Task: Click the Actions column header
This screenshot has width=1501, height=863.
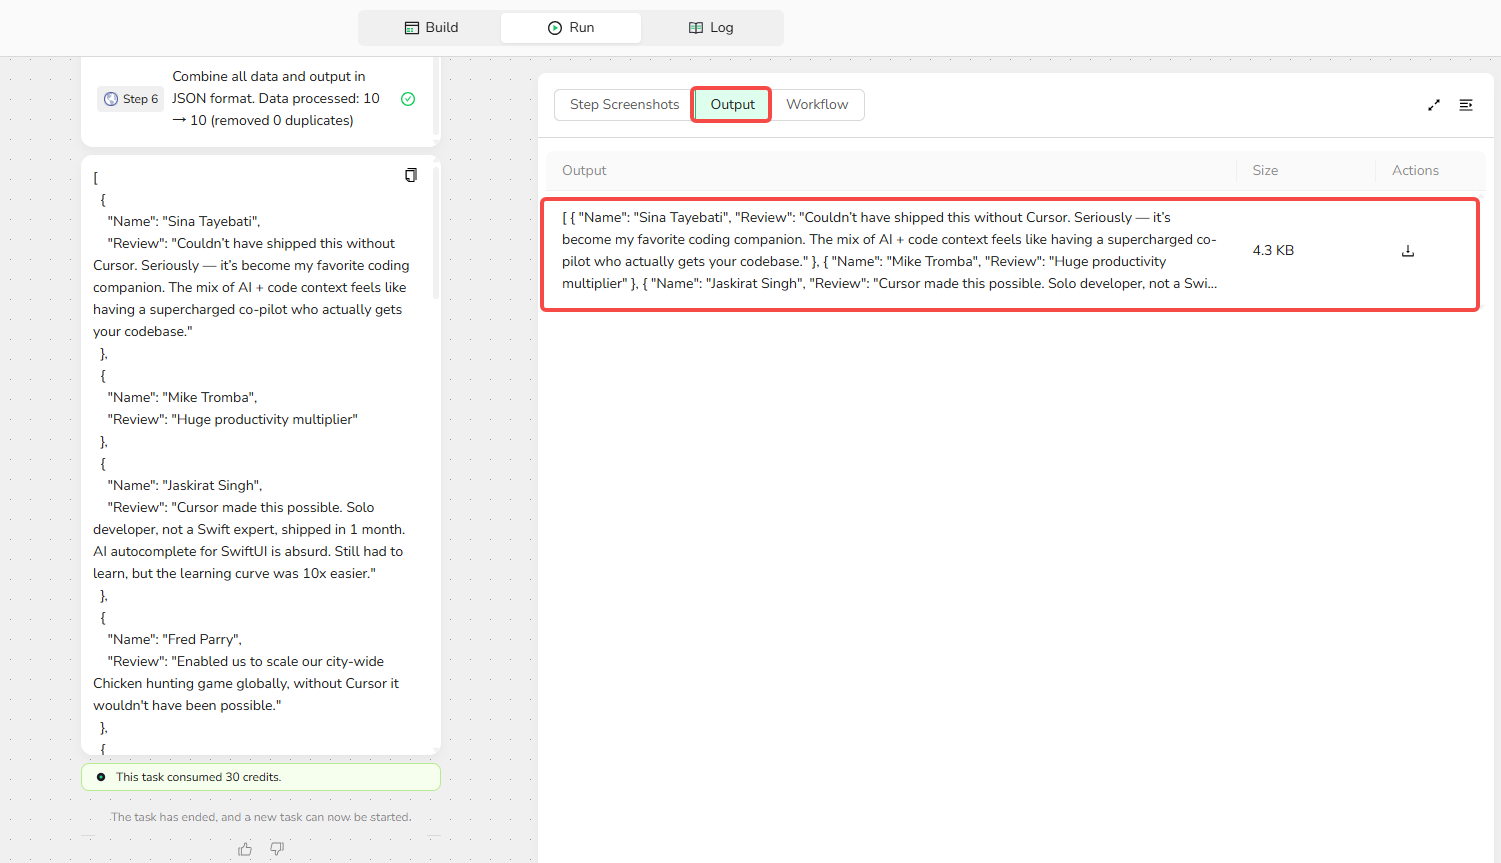Action: pos(1415,171)
